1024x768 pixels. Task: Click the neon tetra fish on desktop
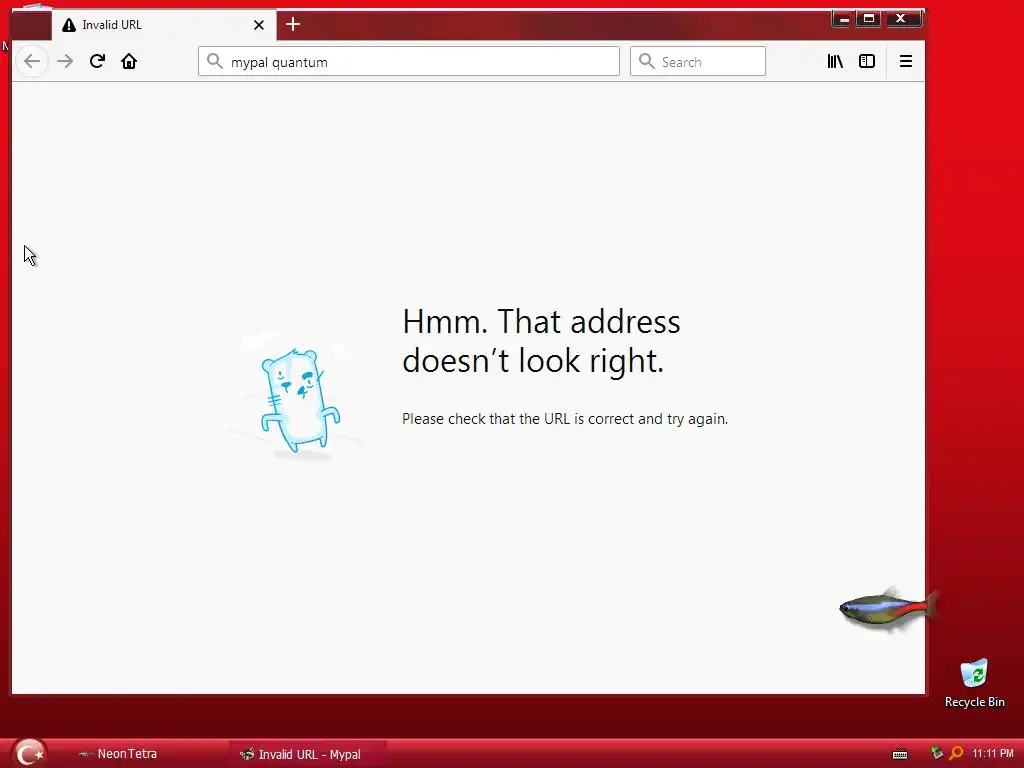tap(889, 609)
